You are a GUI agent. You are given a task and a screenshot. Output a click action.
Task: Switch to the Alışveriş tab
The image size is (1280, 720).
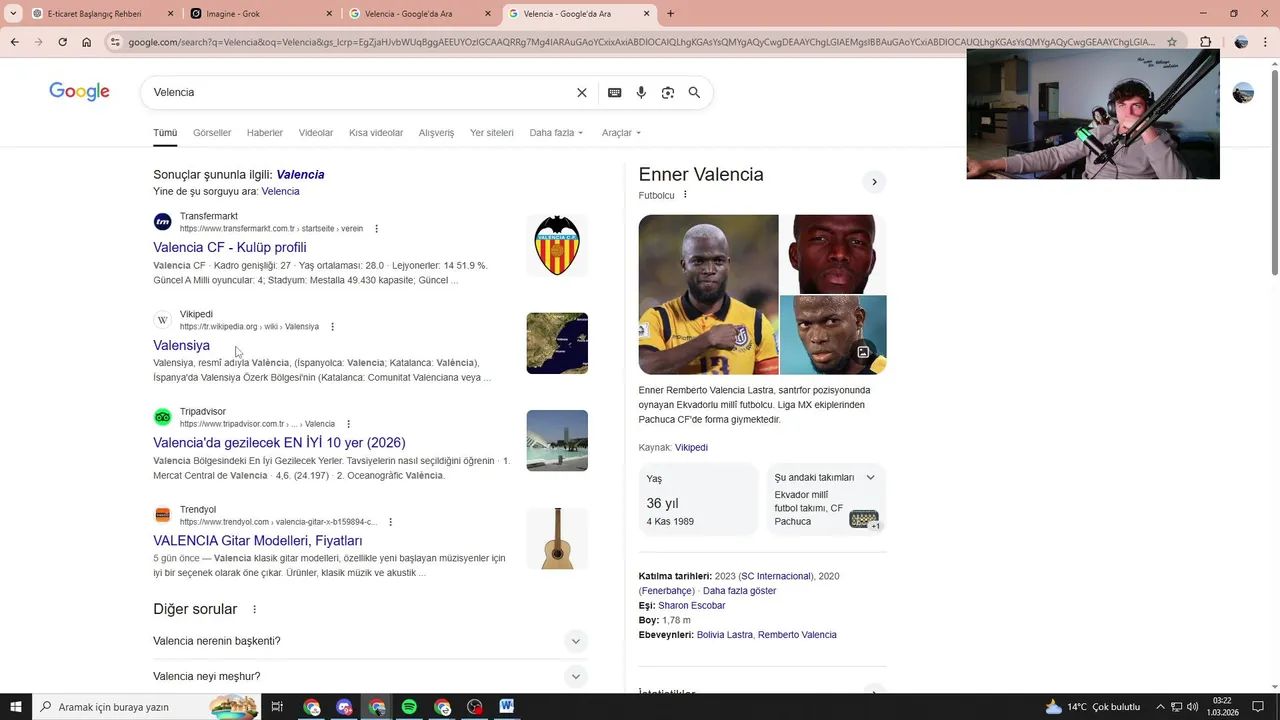pos(436,133)
